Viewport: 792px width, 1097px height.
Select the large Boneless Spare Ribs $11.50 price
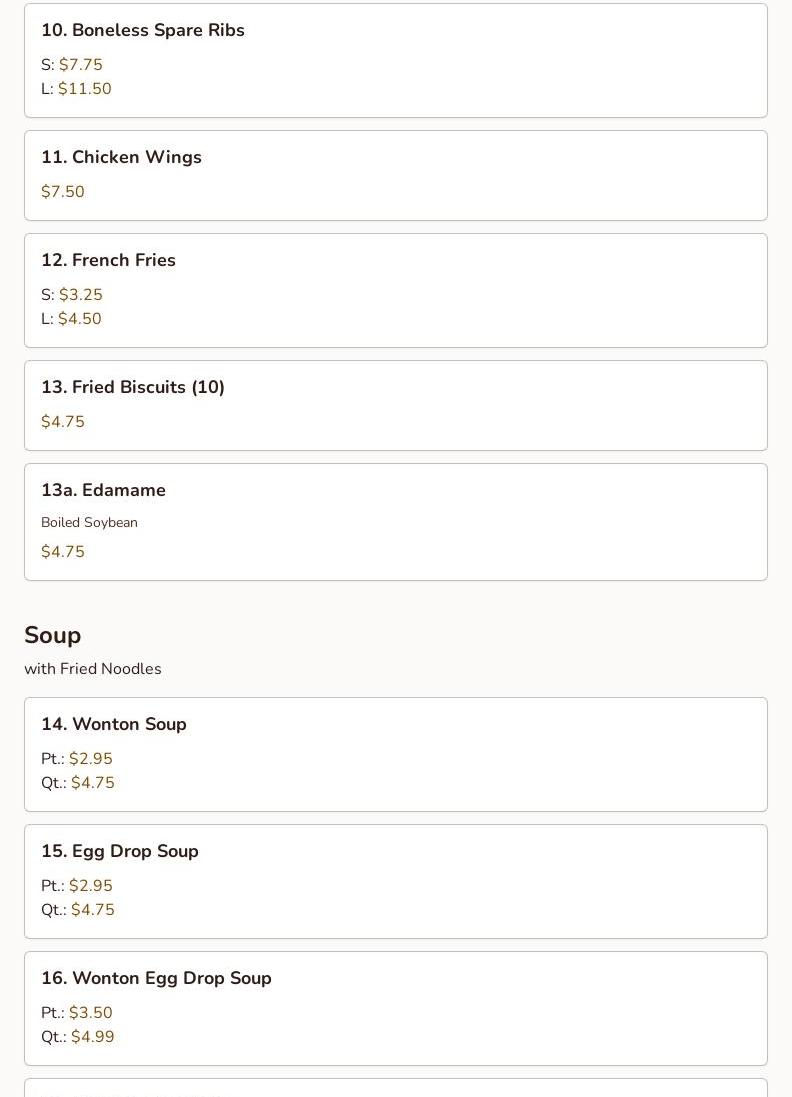coord(84,89)
